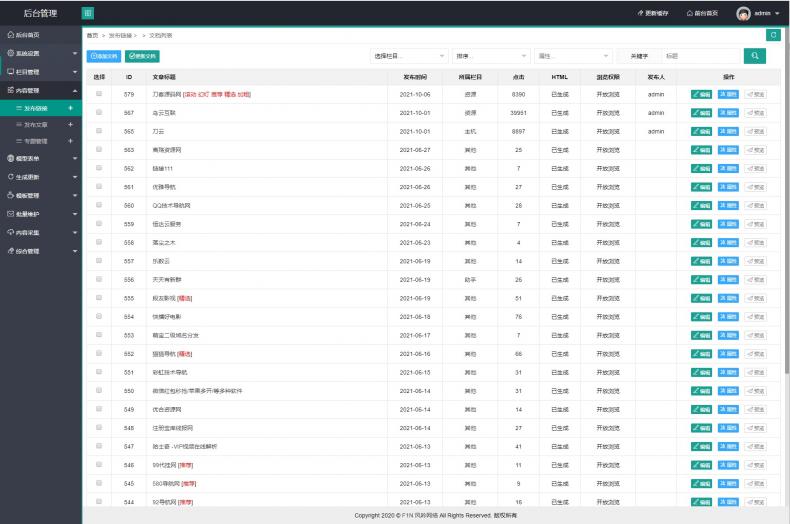Click green edit button for row 547

click(x=701, y=446)
